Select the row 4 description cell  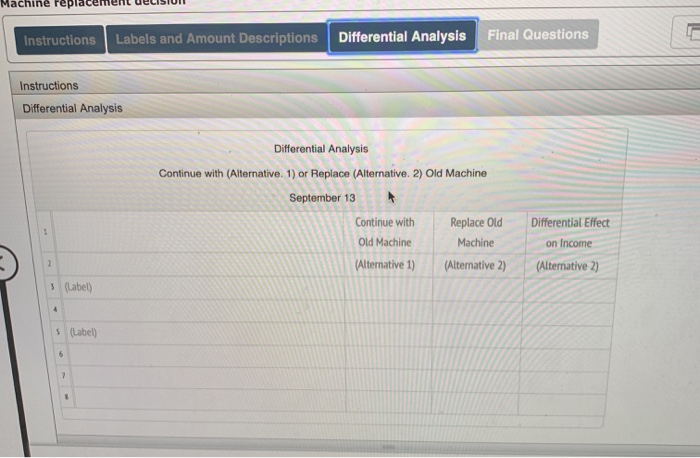pyautogui.click(x=204, y=311)
